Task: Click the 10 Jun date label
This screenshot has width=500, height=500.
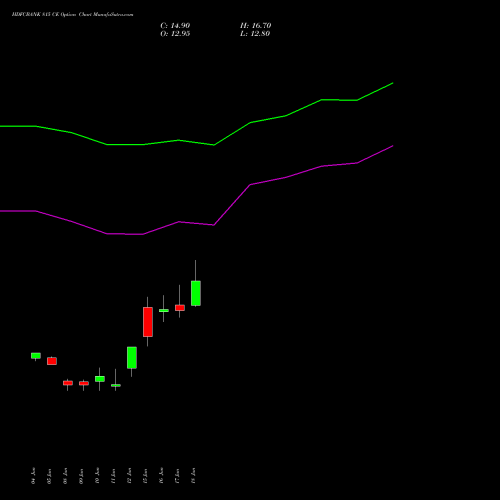Action: point(97,476)
